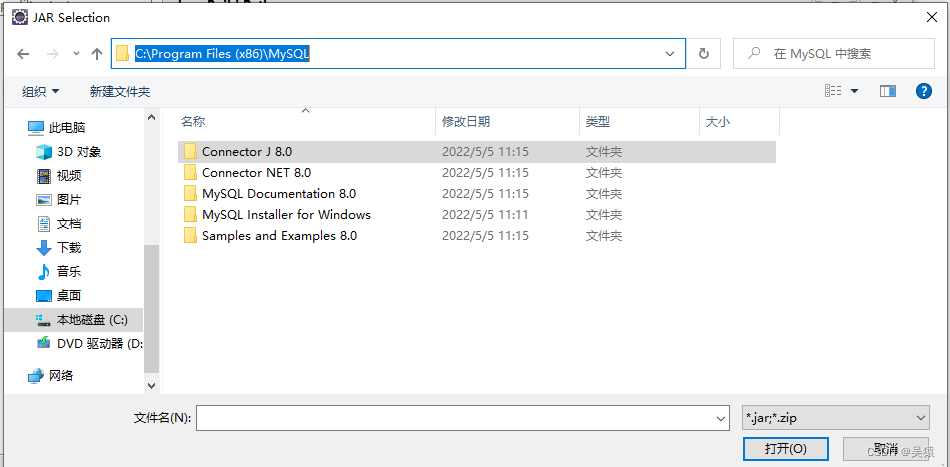Go forward using the right arrow
Image resolution: width=950 pixels, height=467 pixels.
53,54
